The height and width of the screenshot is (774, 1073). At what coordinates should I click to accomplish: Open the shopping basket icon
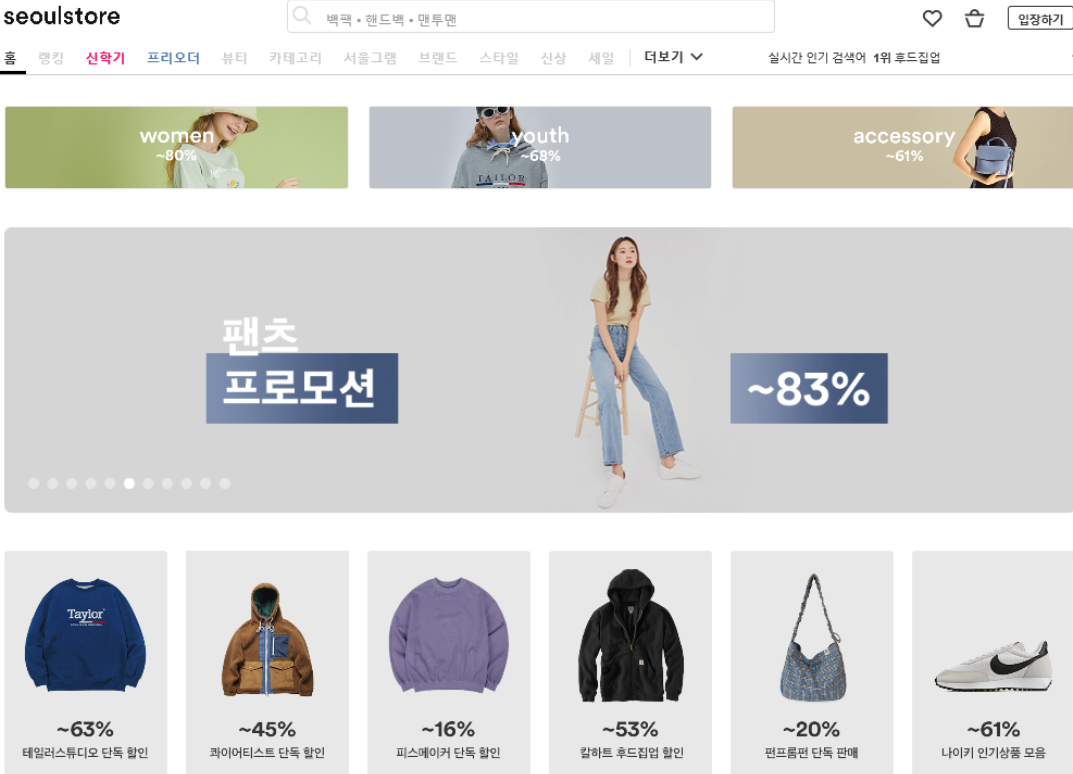pyautogui.click(x=974, y=18)
